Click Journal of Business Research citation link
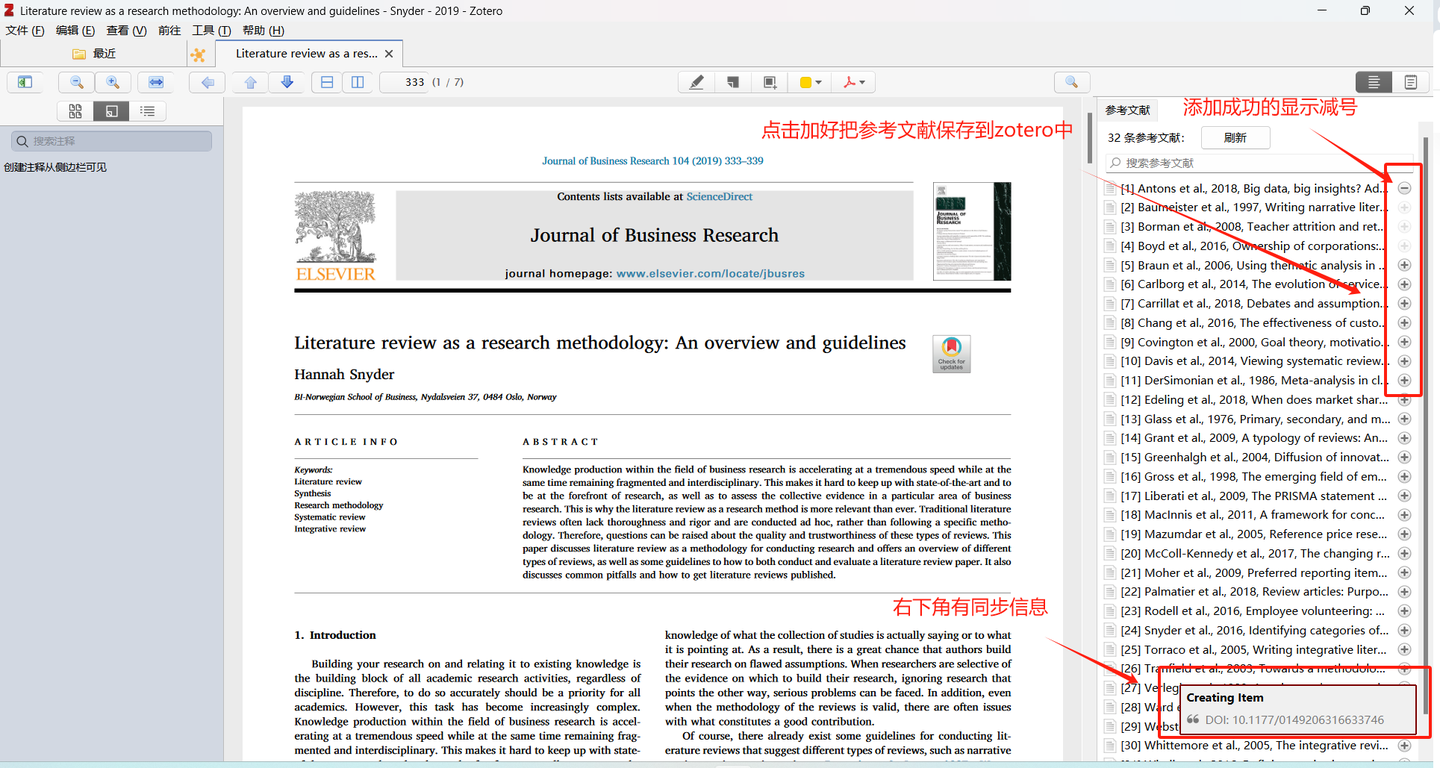 pos(652,161)
